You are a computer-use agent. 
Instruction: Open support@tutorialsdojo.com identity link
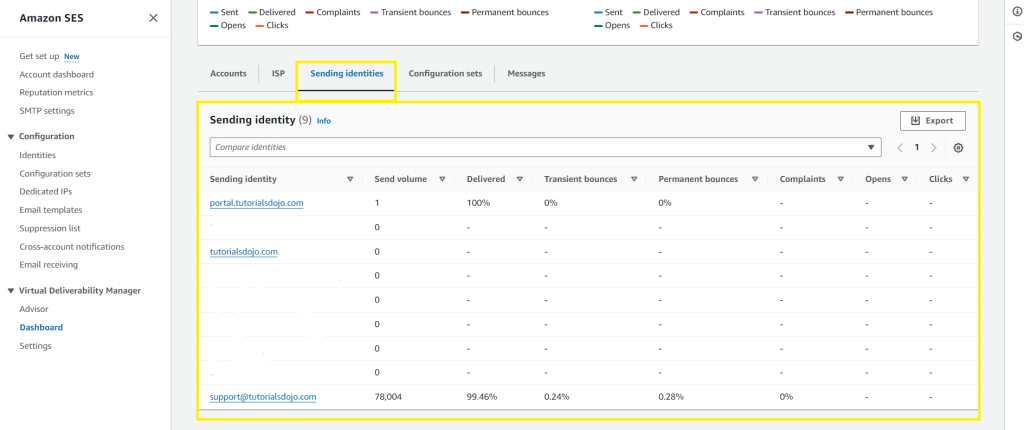point(263,397)
